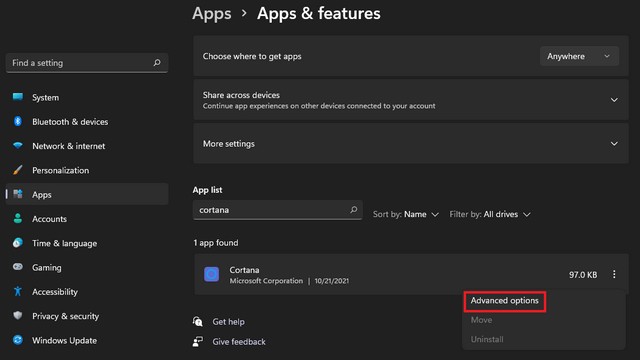Screen dimensions: 640x360
Task: Go to Bluetooth & devices label
Action: (70, 122)
